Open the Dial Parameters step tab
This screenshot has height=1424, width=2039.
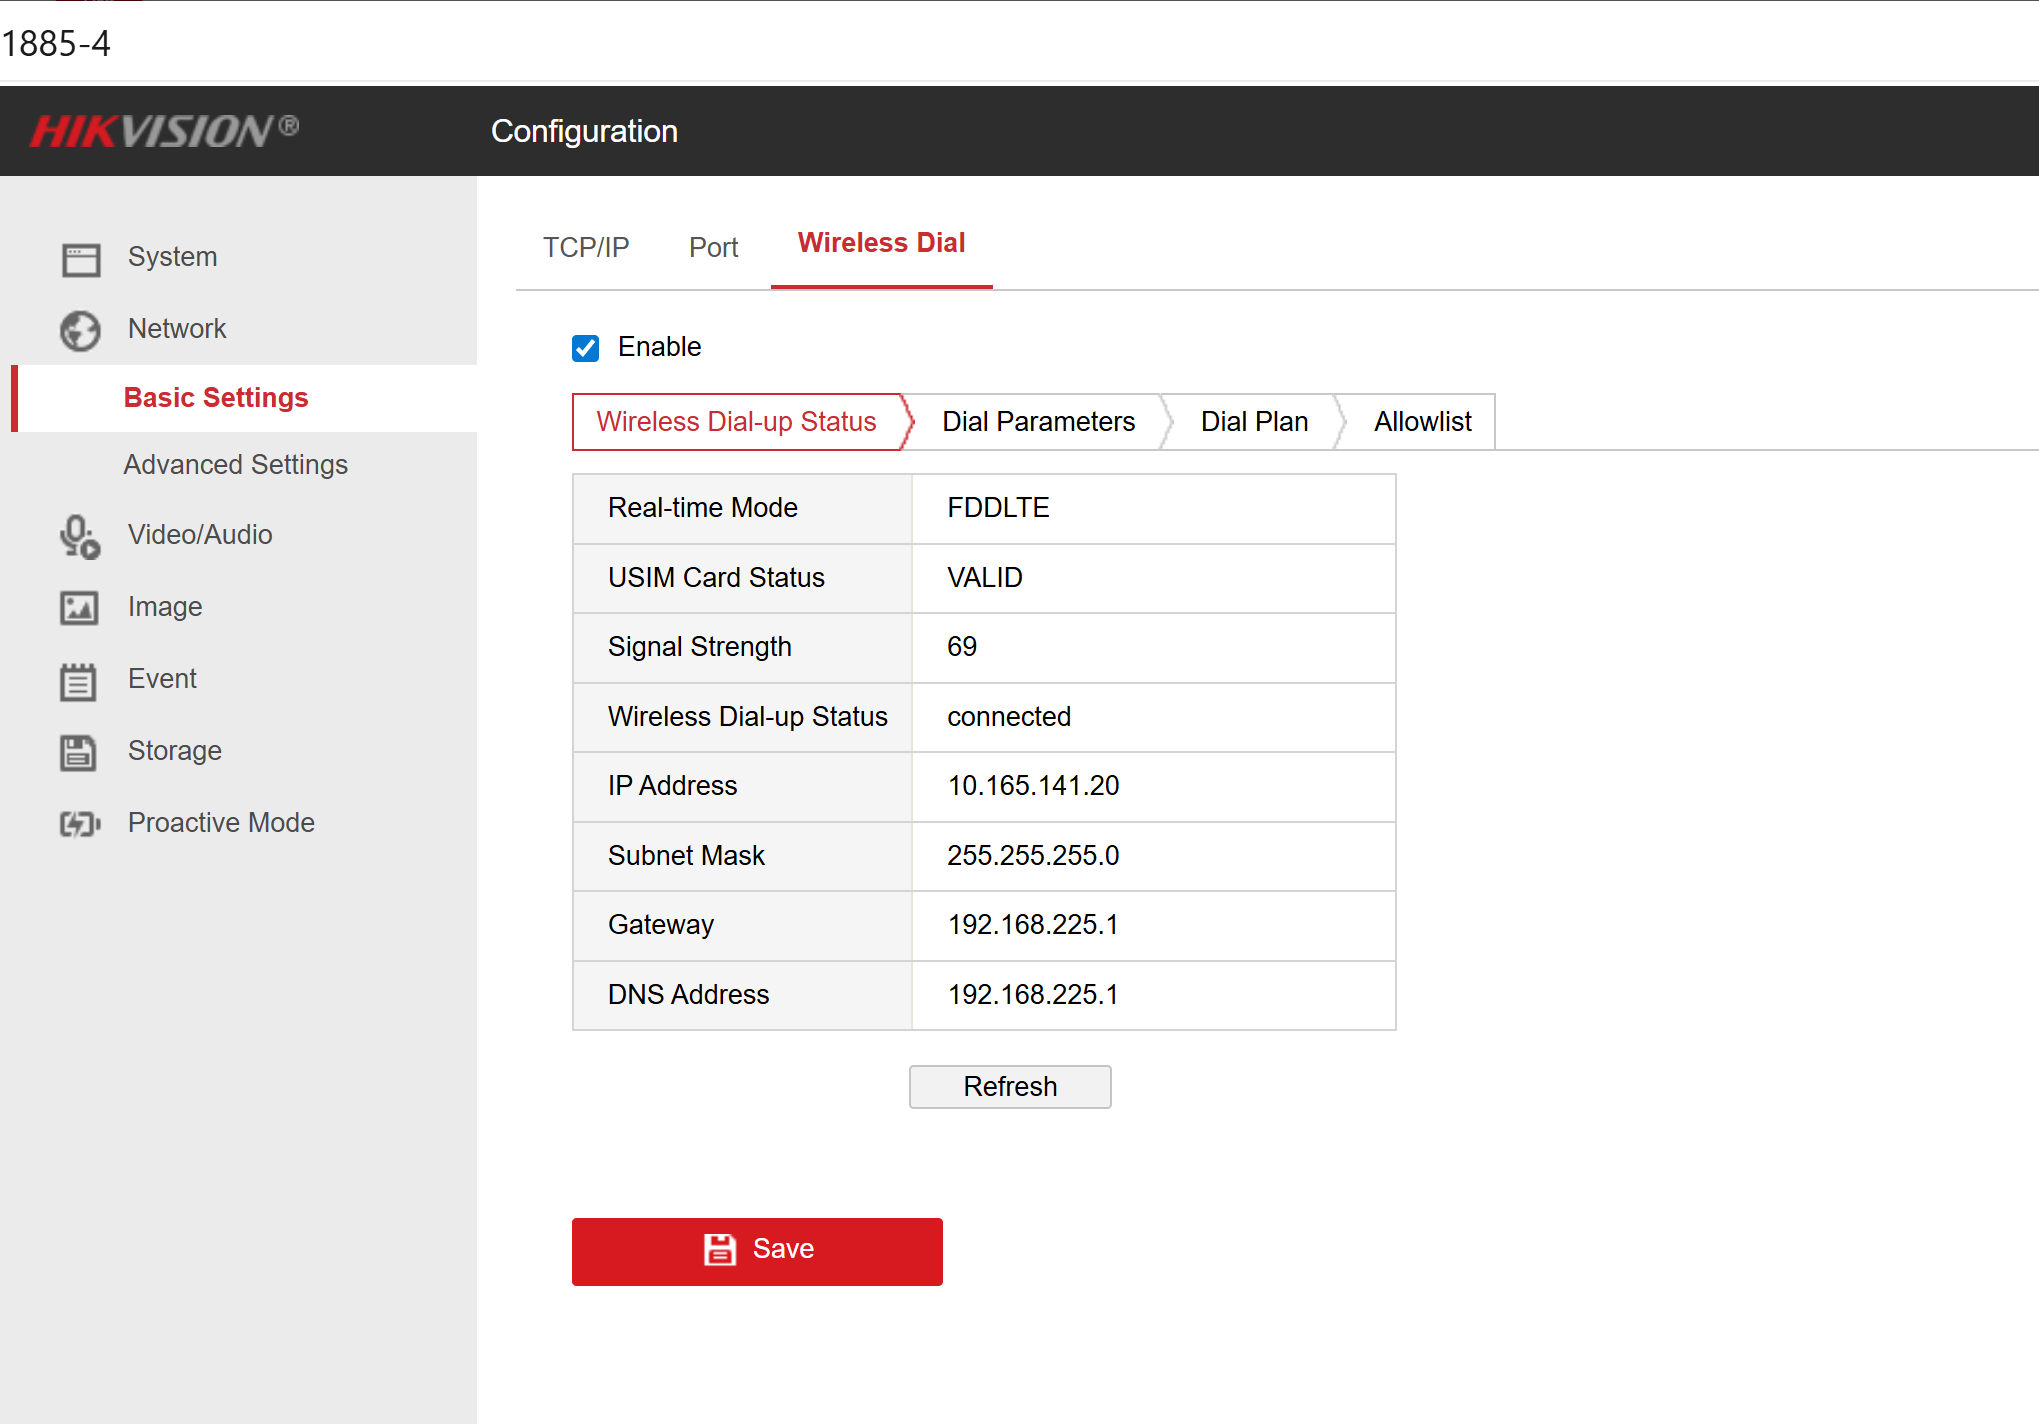tap(1038, 422)
